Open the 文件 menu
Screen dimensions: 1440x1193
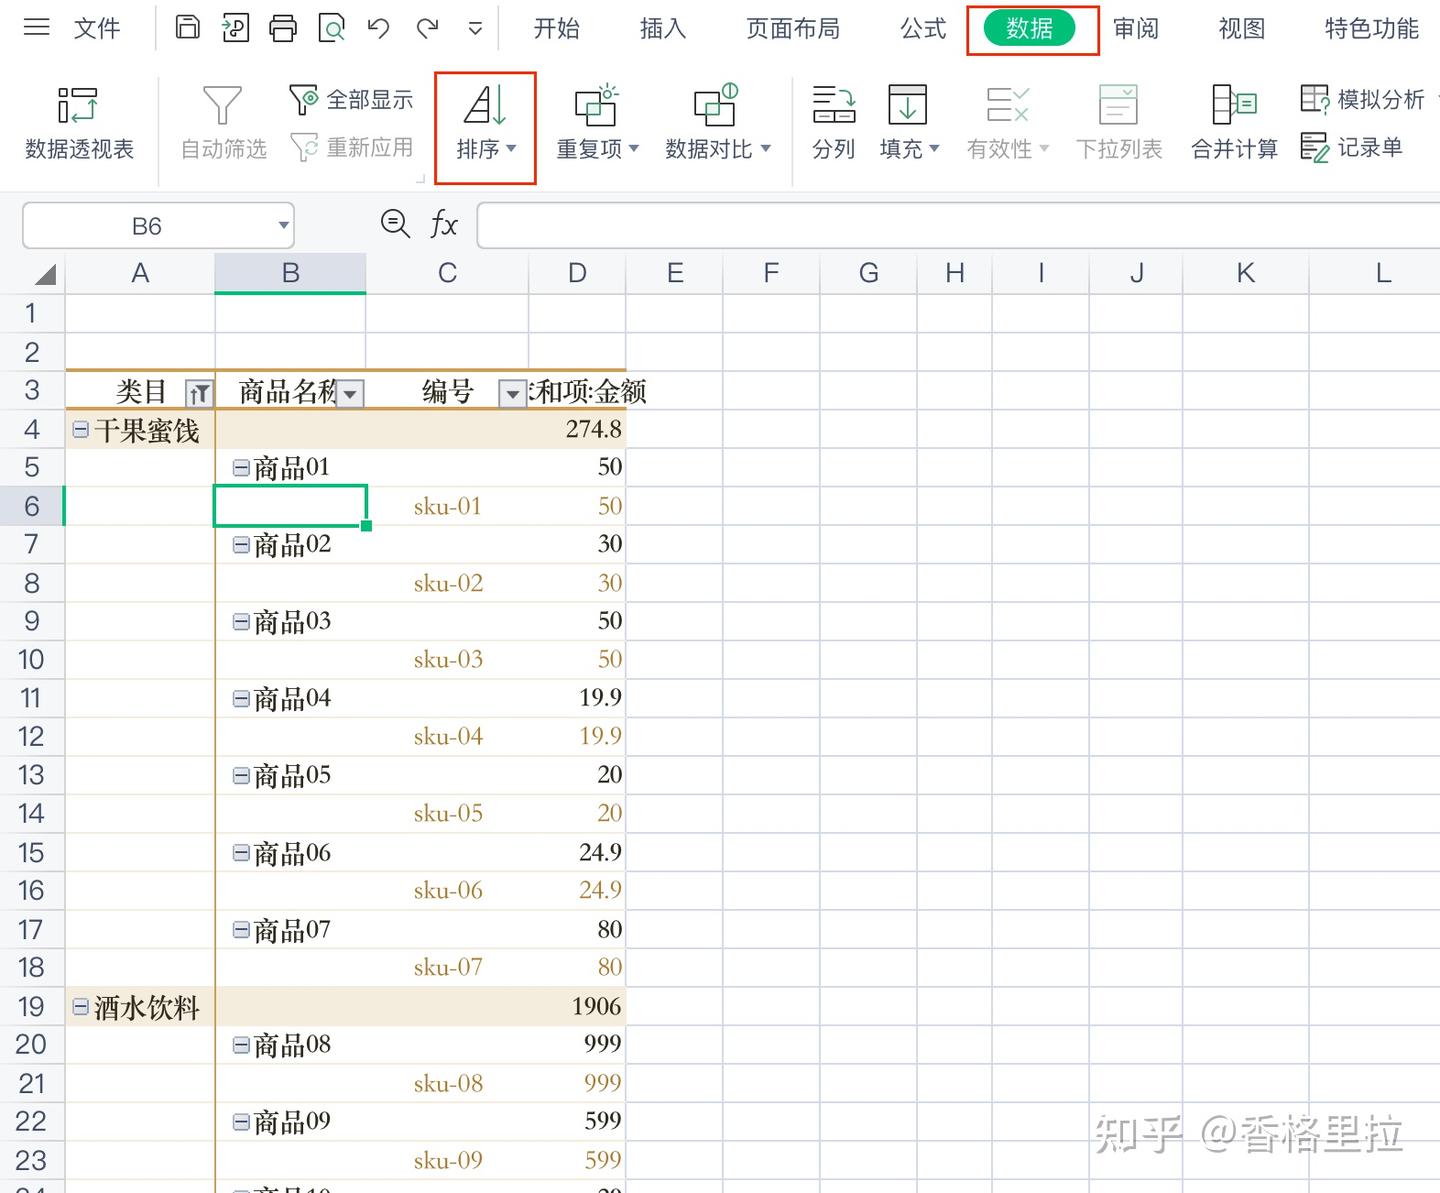(97, 28)
